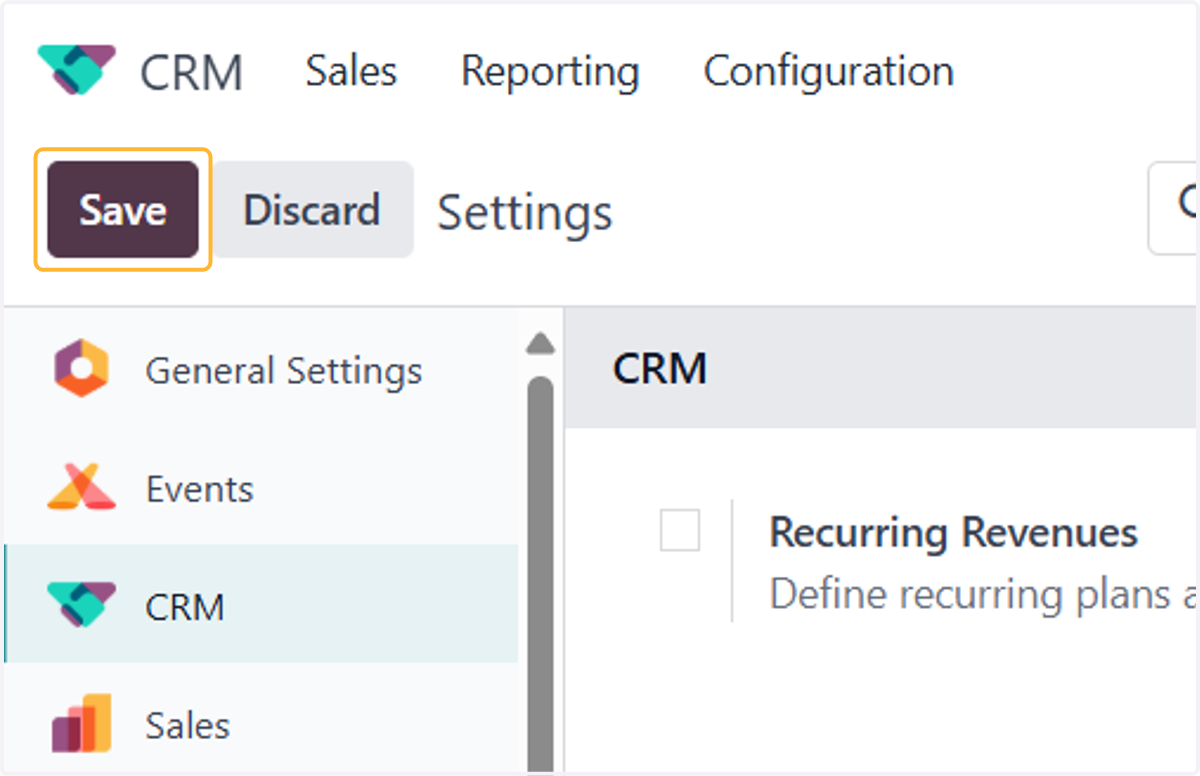This screenshot has height=776, width=1200.
Task: Click the sidebar scrollbar thumb
Action: [x=540, y=574]
